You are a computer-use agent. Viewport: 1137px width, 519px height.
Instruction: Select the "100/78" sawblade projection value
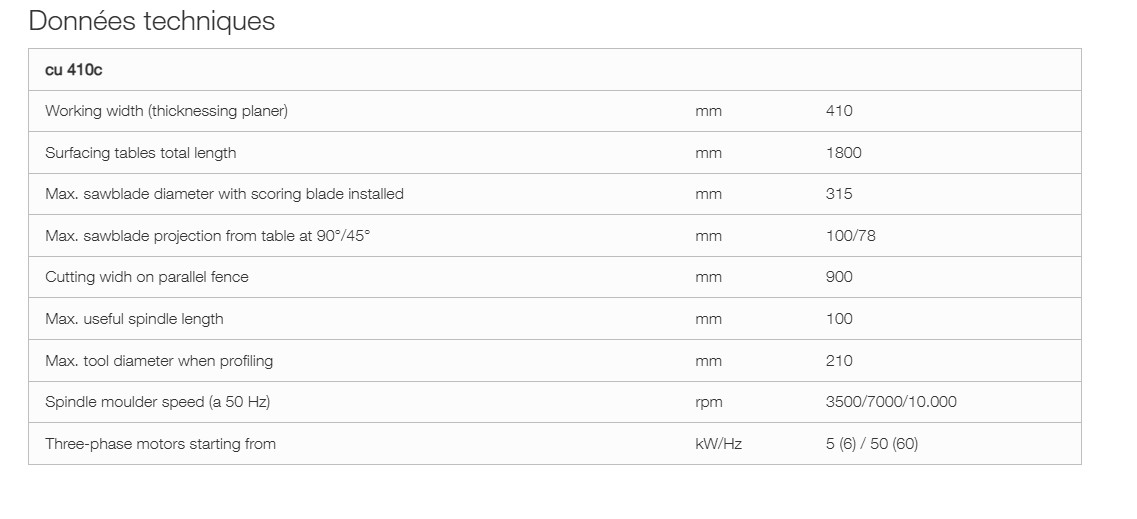[x=850, y=236]
